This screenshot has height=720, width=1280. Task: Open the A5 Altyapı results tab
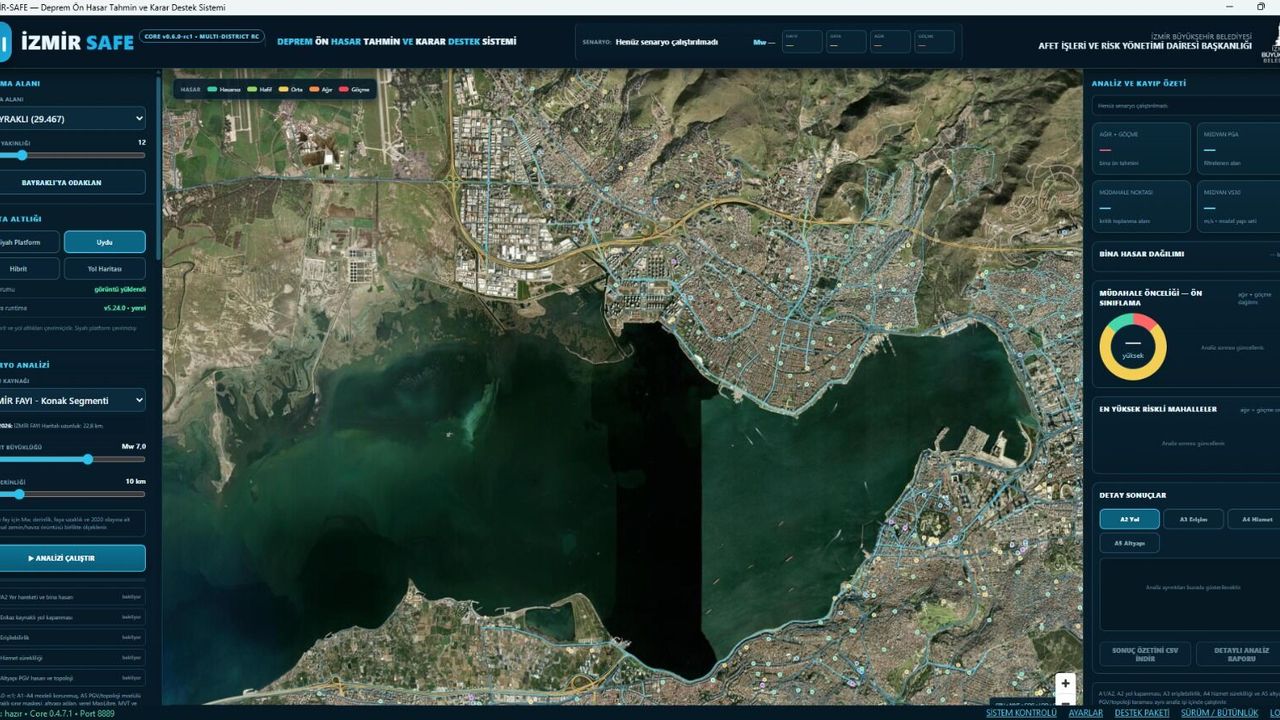pos(1130,543)
